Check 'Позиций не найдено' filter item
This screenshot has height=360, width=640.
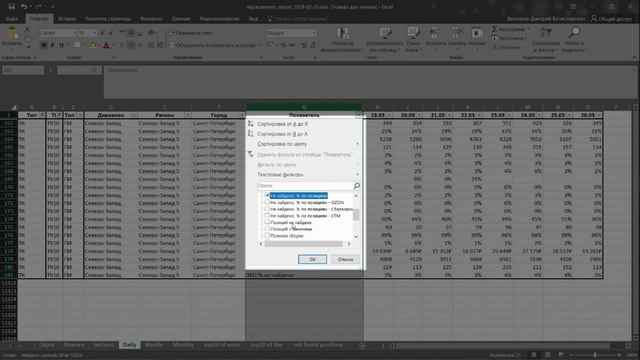(x=267, y=222)
